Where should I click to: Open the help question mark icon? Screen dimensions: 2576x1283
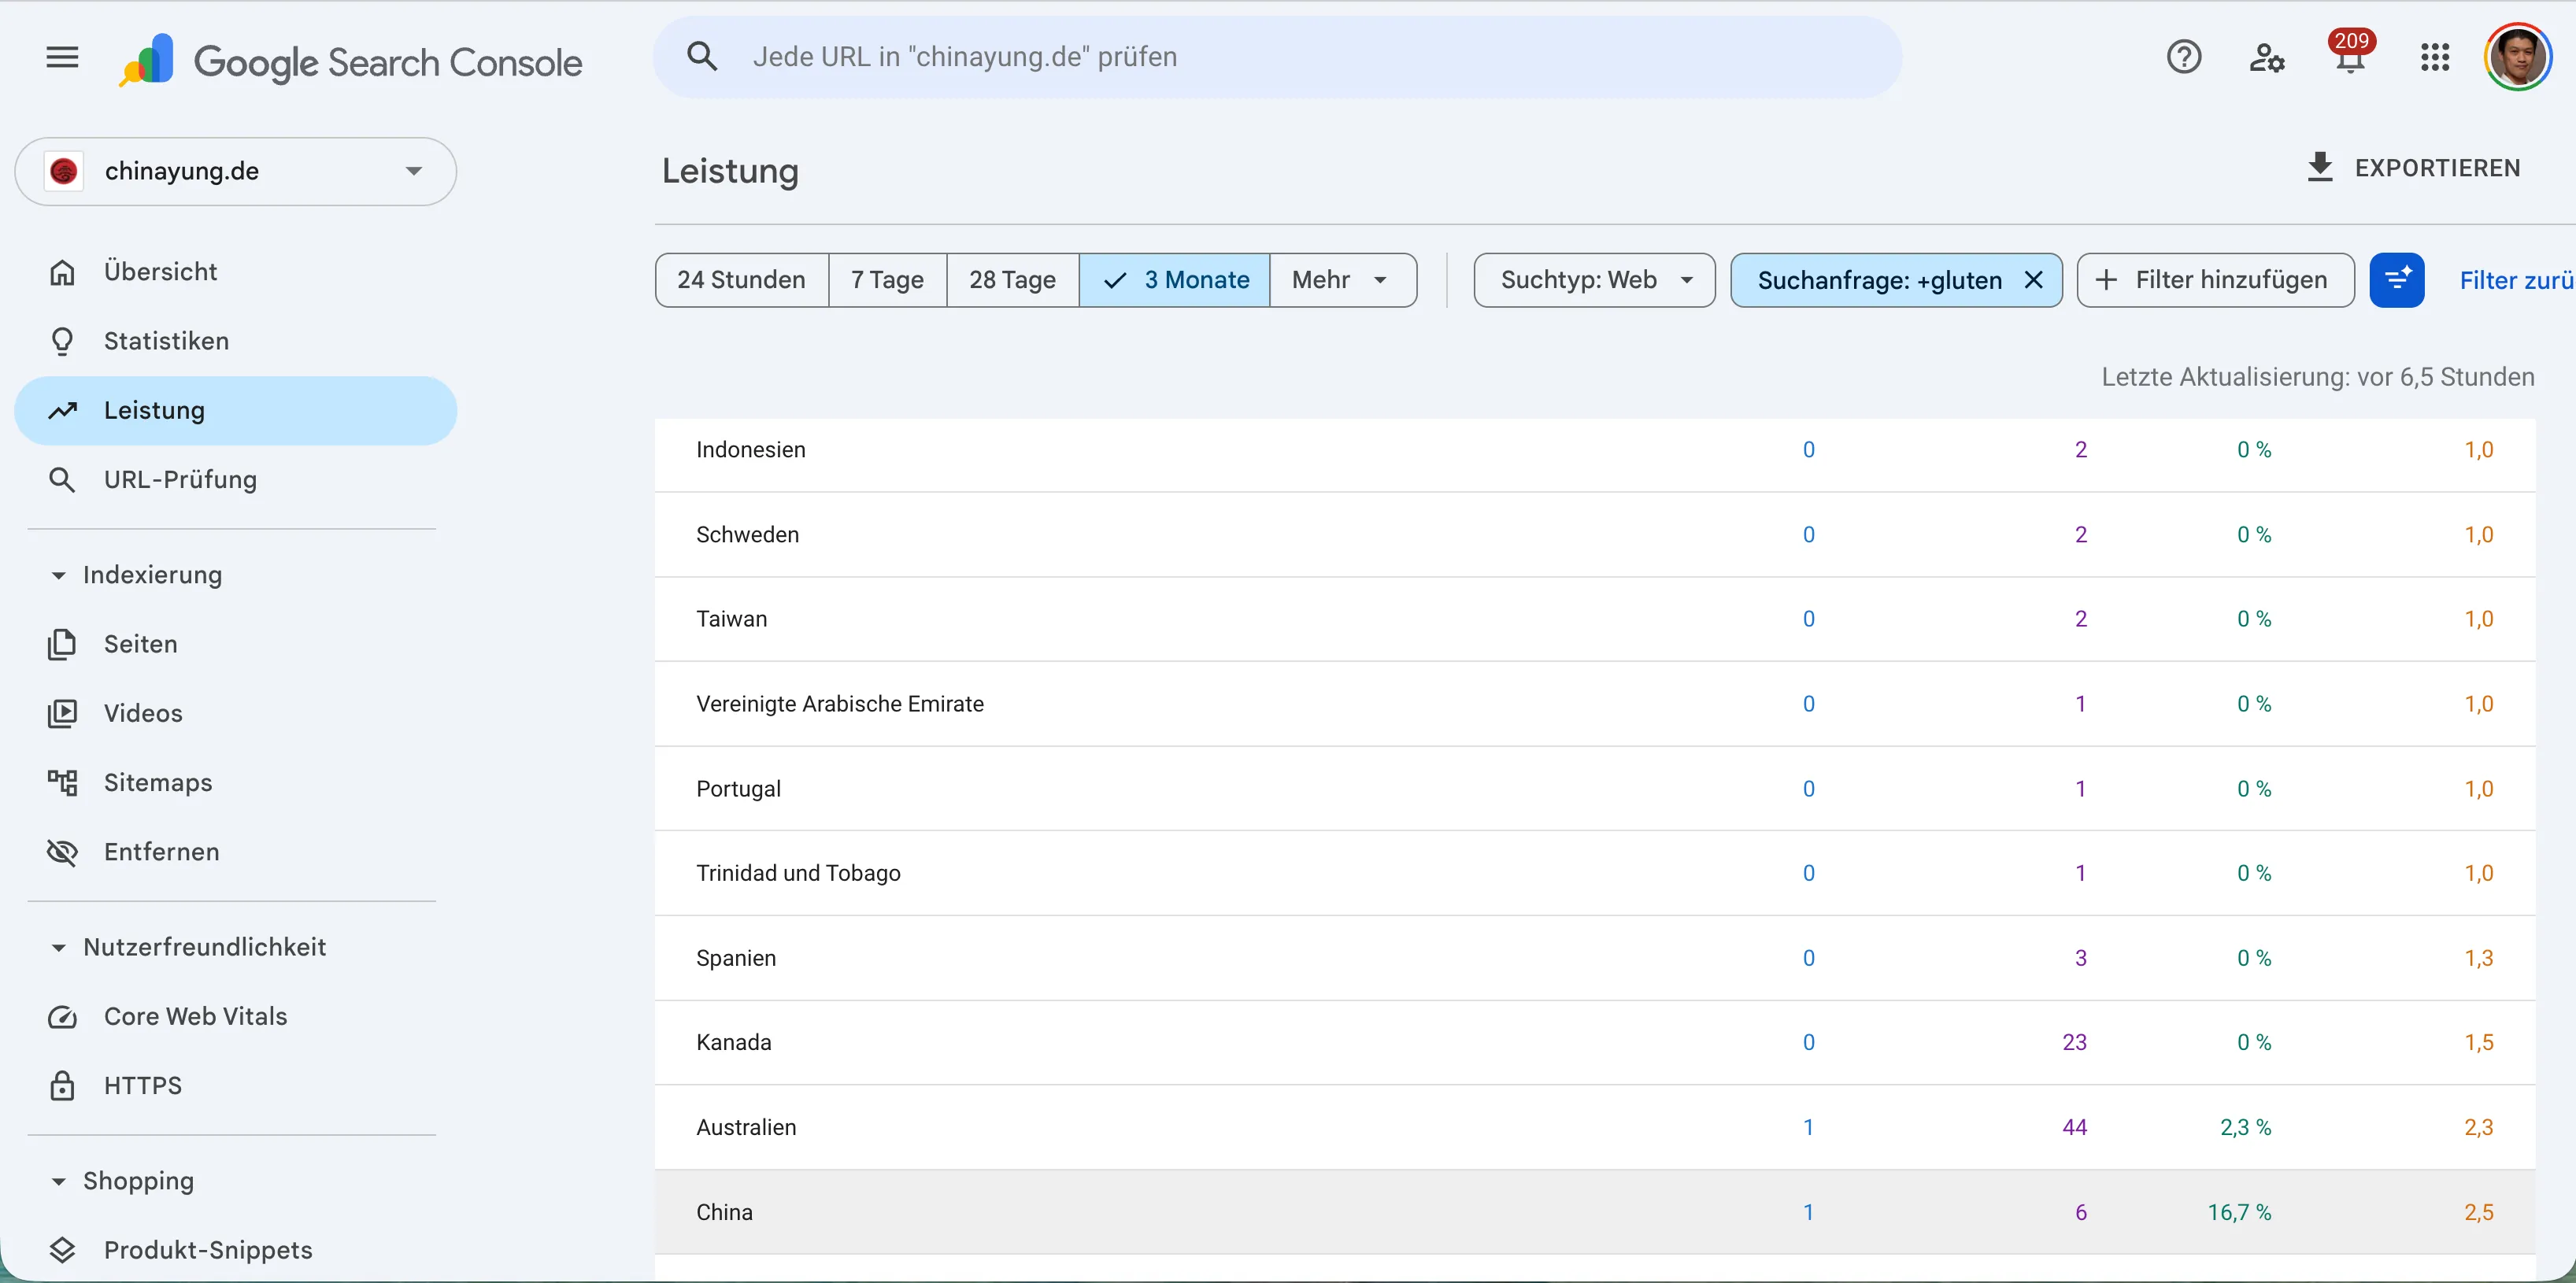tap(2184, 57)
